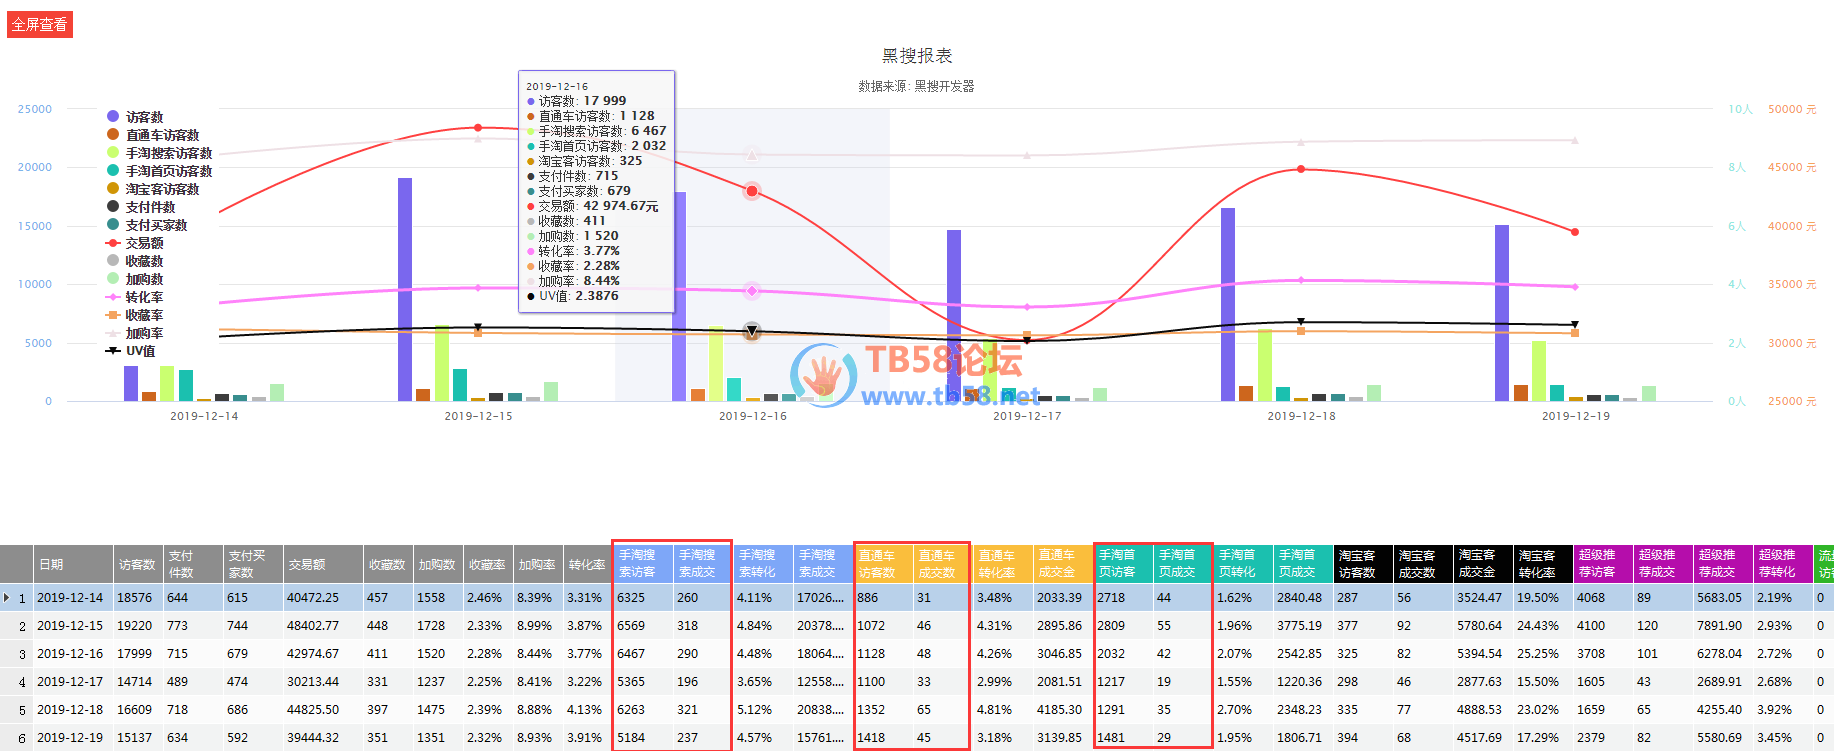Click 交易额 red line legend icon

coord(113,243)
